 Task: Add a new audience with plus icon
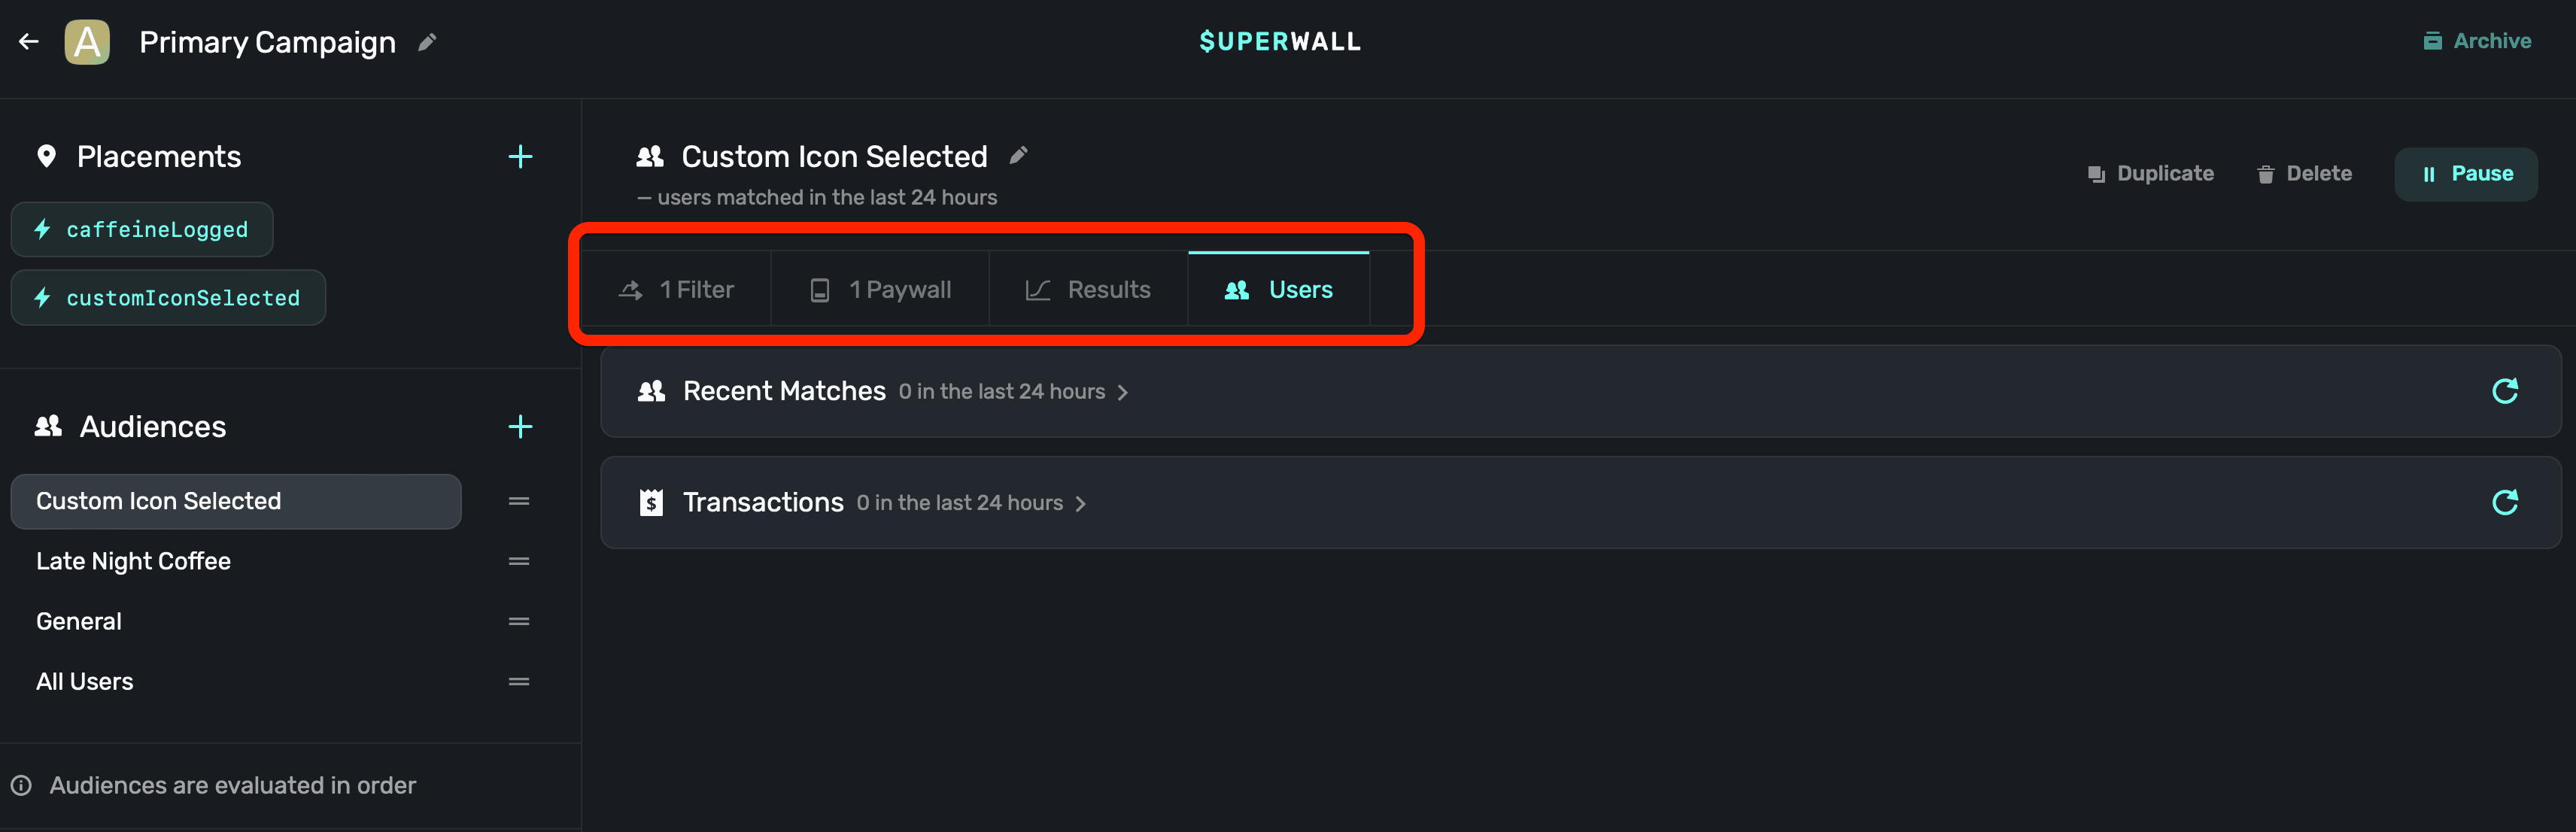pyautogui.click(x=520, y=427)
